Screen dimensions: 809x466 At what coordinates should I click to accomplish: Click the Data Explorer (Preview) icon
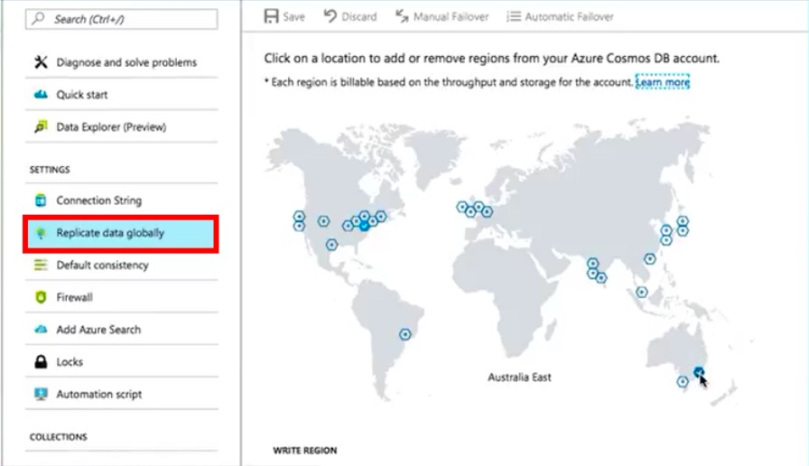pos(41,127)
